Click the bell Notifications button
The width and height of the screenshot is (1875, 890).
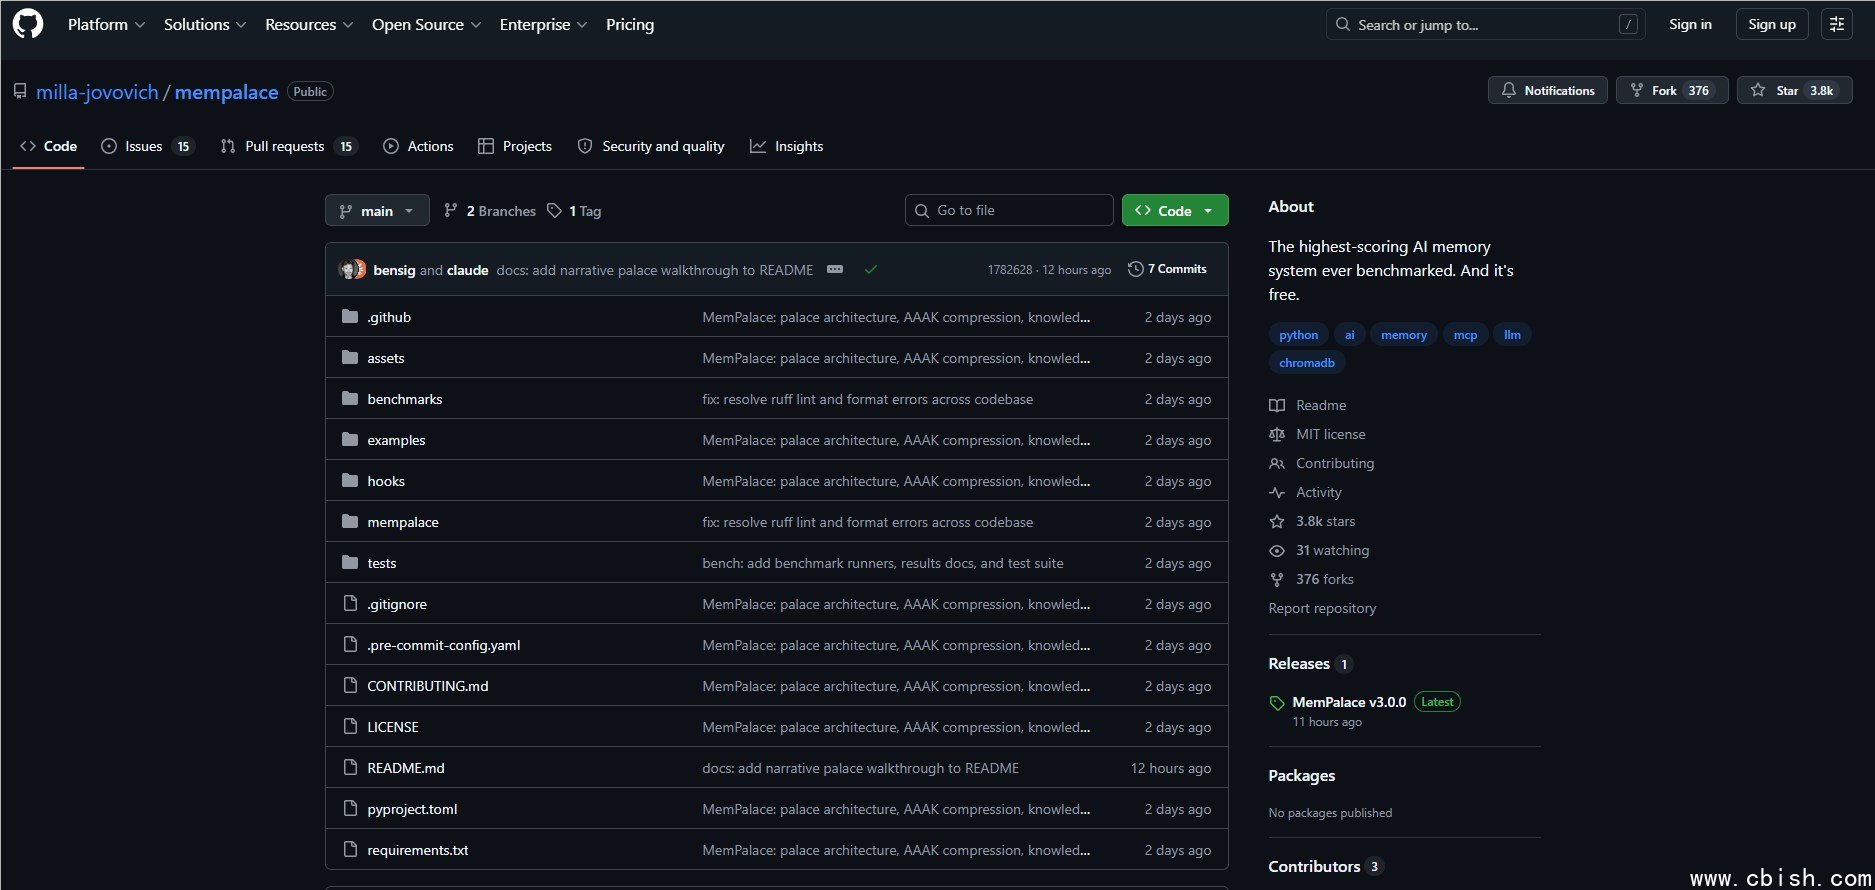point(1547,91)
